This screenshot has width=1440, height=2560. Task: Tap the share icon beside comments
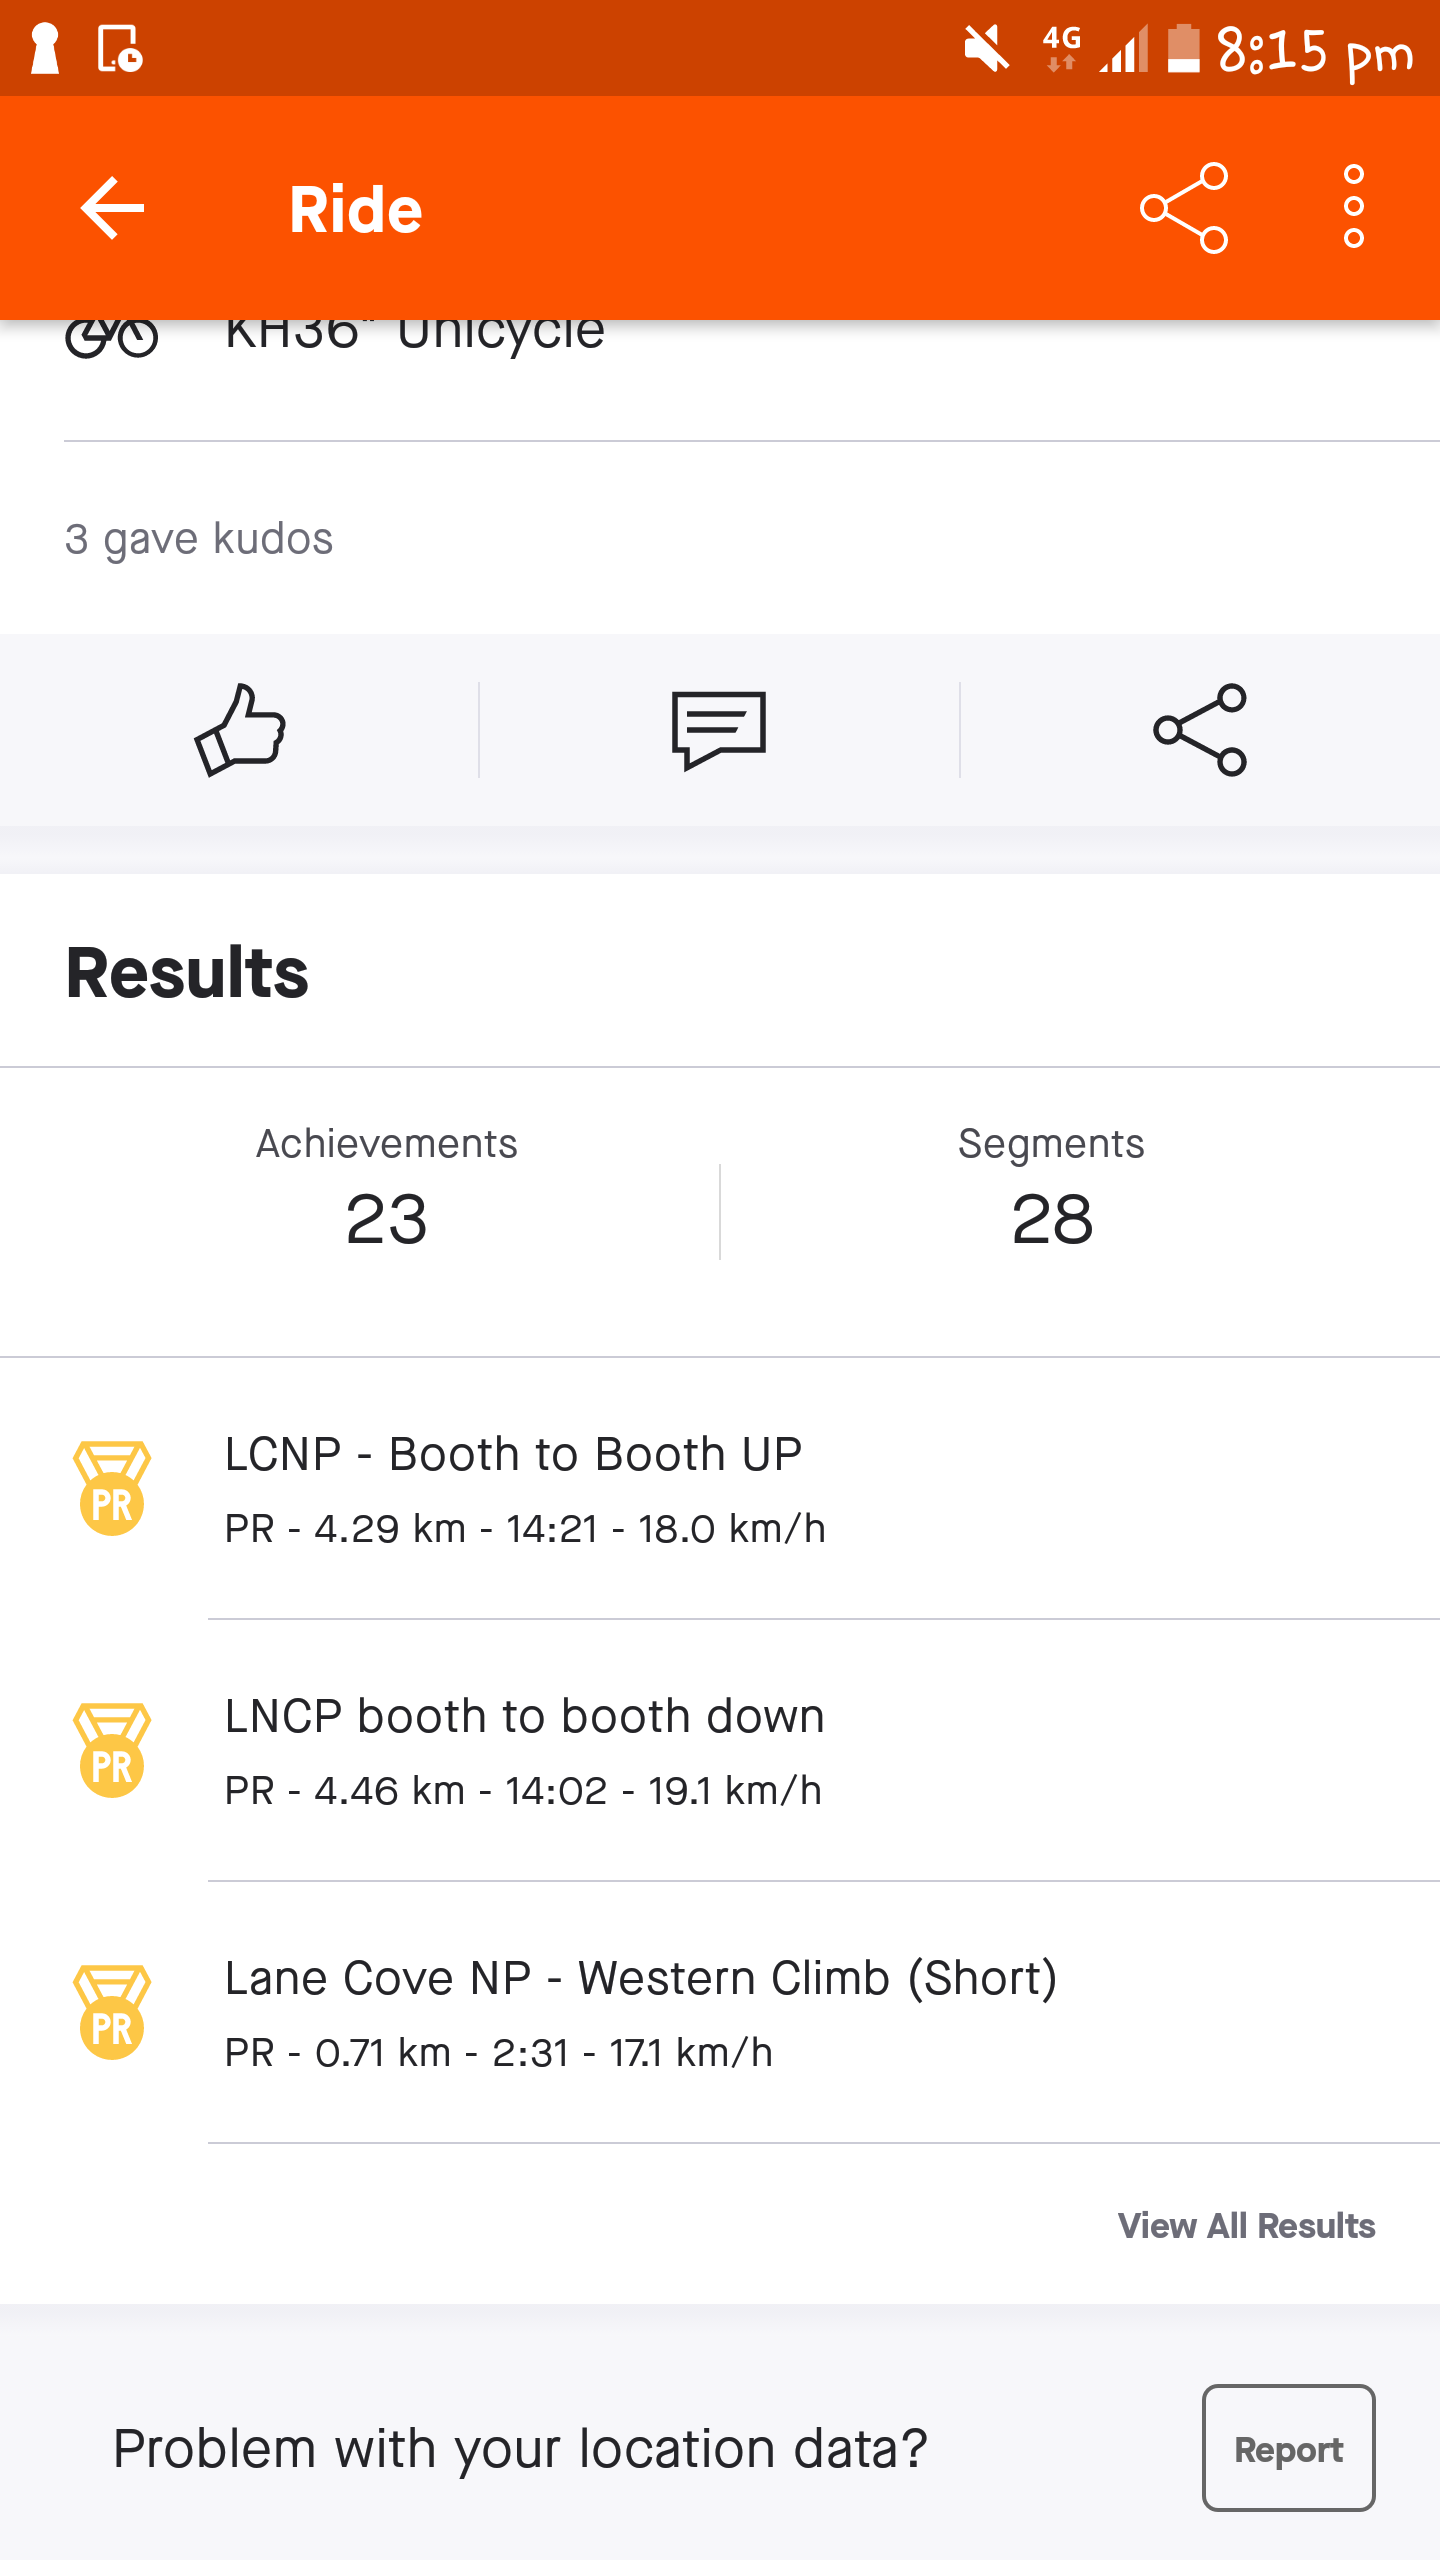click(1199, 730)
